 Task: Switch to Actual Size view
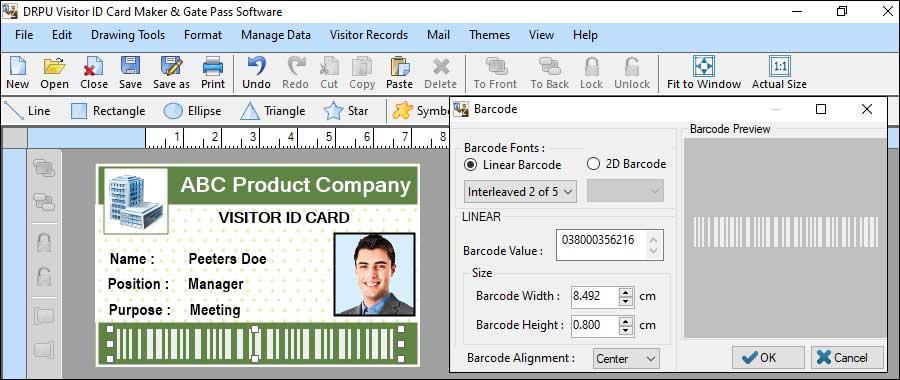click(x=779, y=72)
